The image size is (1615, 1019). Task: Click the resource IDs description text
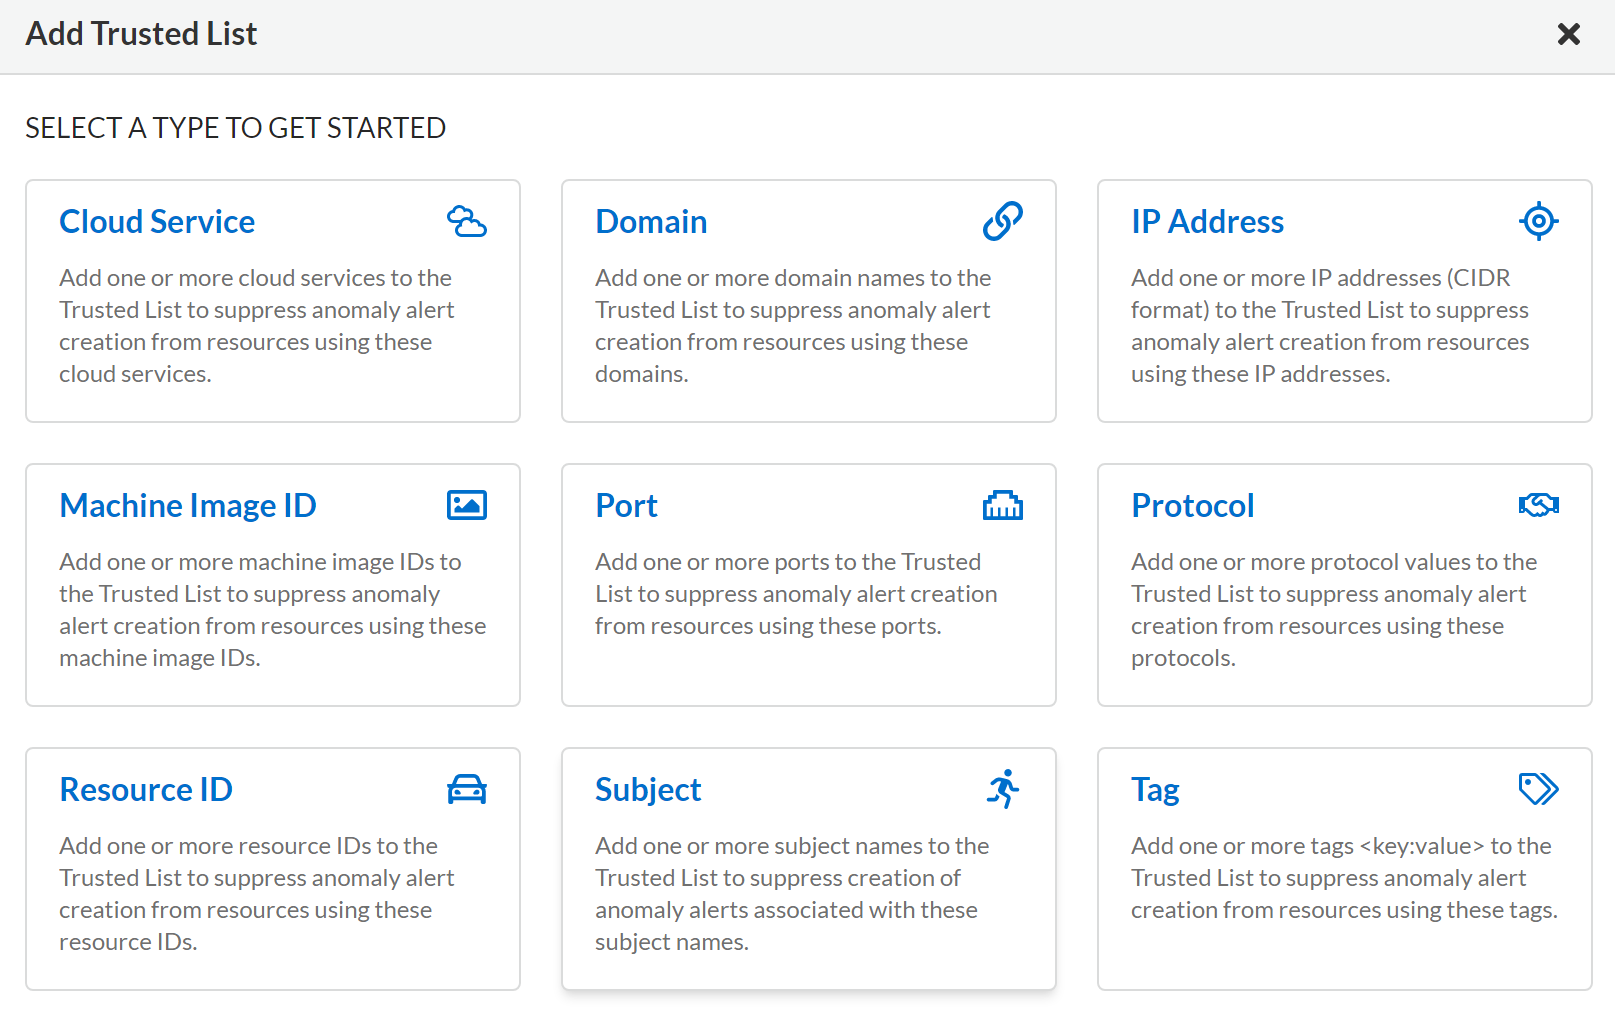click(257, 893)
